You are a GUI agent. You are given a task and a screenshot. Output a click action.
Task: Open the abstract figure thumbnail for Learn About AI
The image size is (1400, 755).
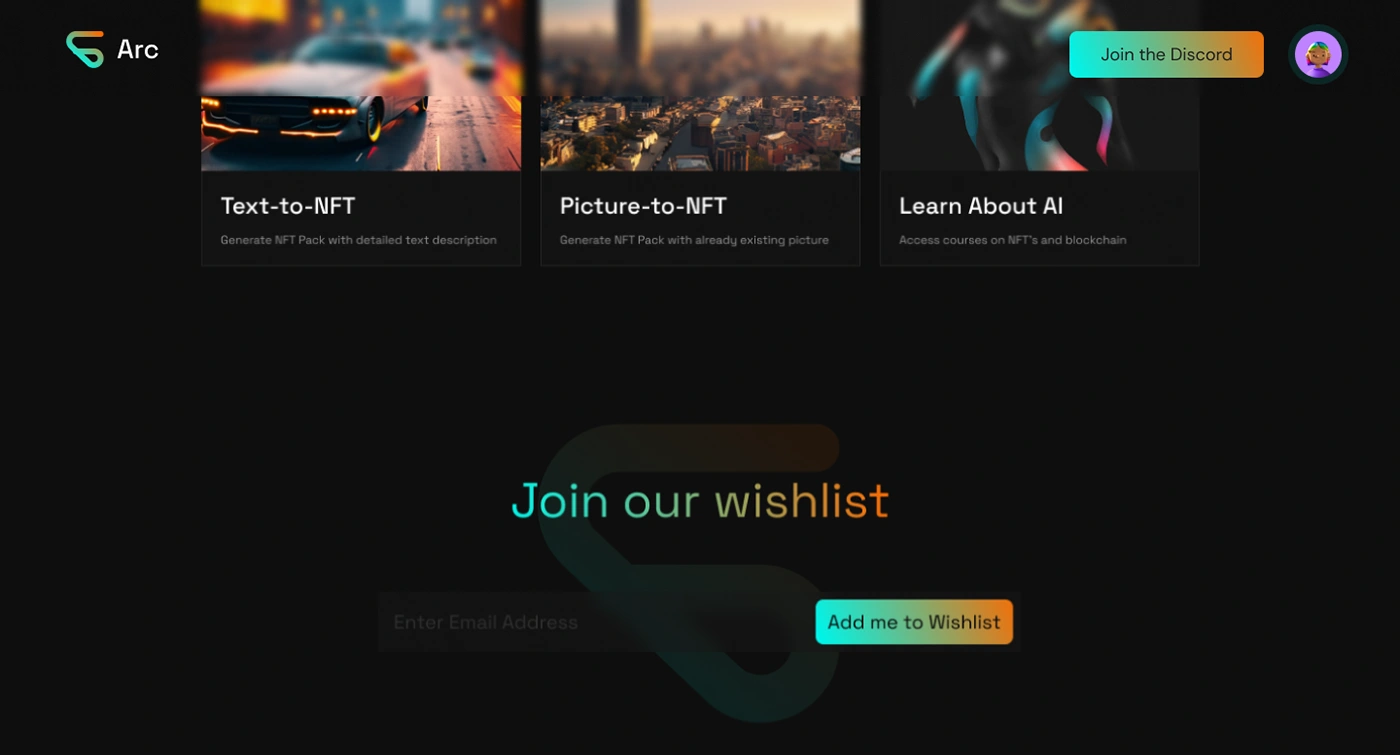pos(1039,85)
